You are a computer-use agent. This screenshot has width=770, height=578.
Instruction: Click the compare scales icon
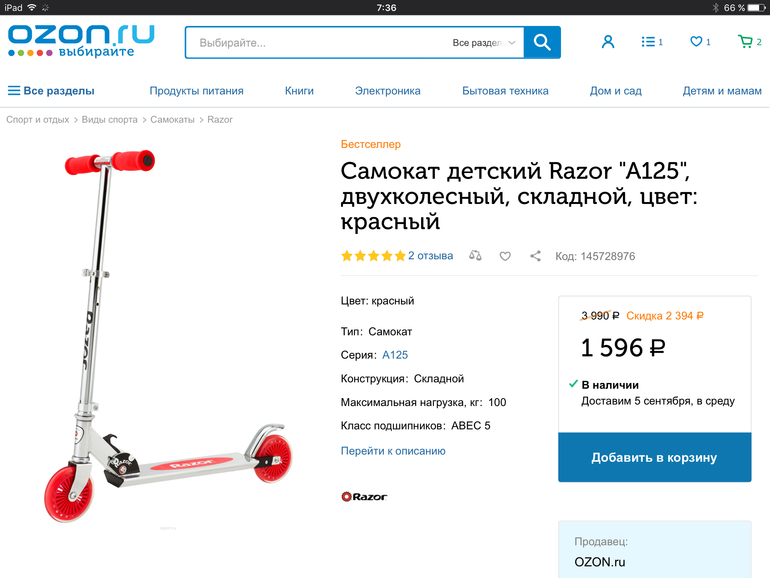click(475, 256)
